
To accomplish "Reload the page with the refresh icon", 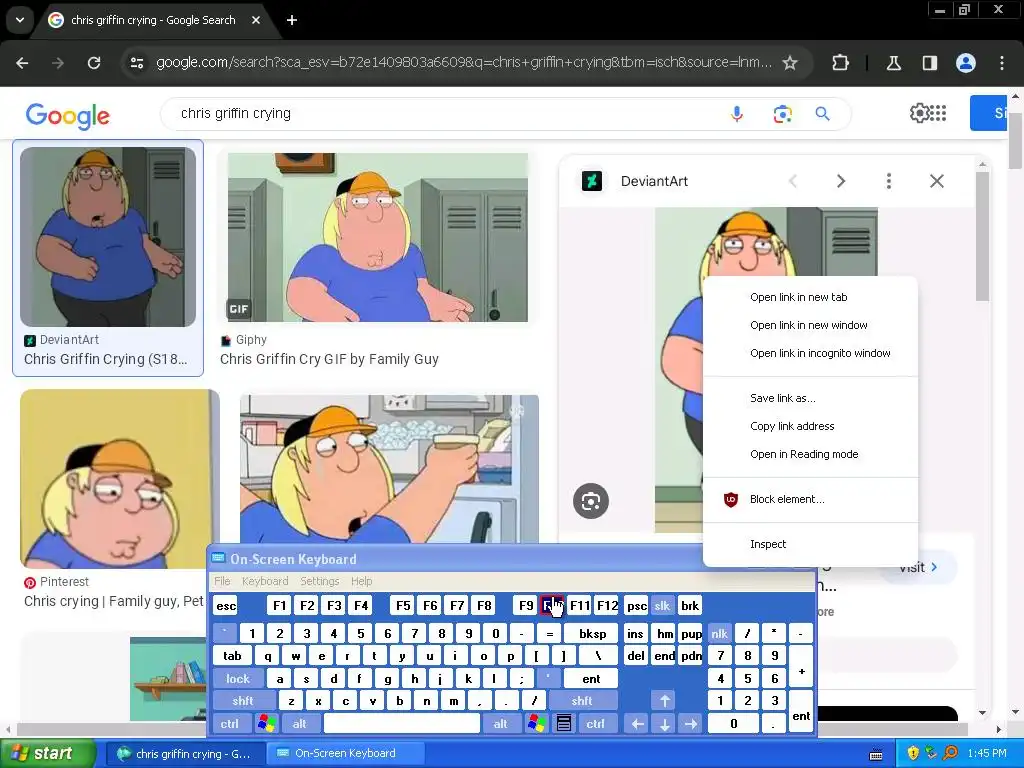I will coord(94,63).
